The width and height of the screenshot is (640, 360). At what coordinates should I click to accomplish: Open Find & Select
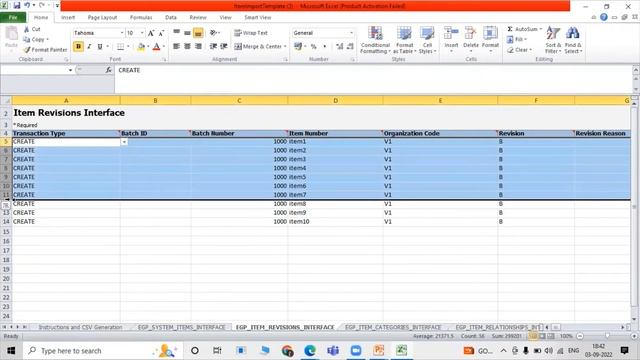pyautogui.click(x=573, y=40)
